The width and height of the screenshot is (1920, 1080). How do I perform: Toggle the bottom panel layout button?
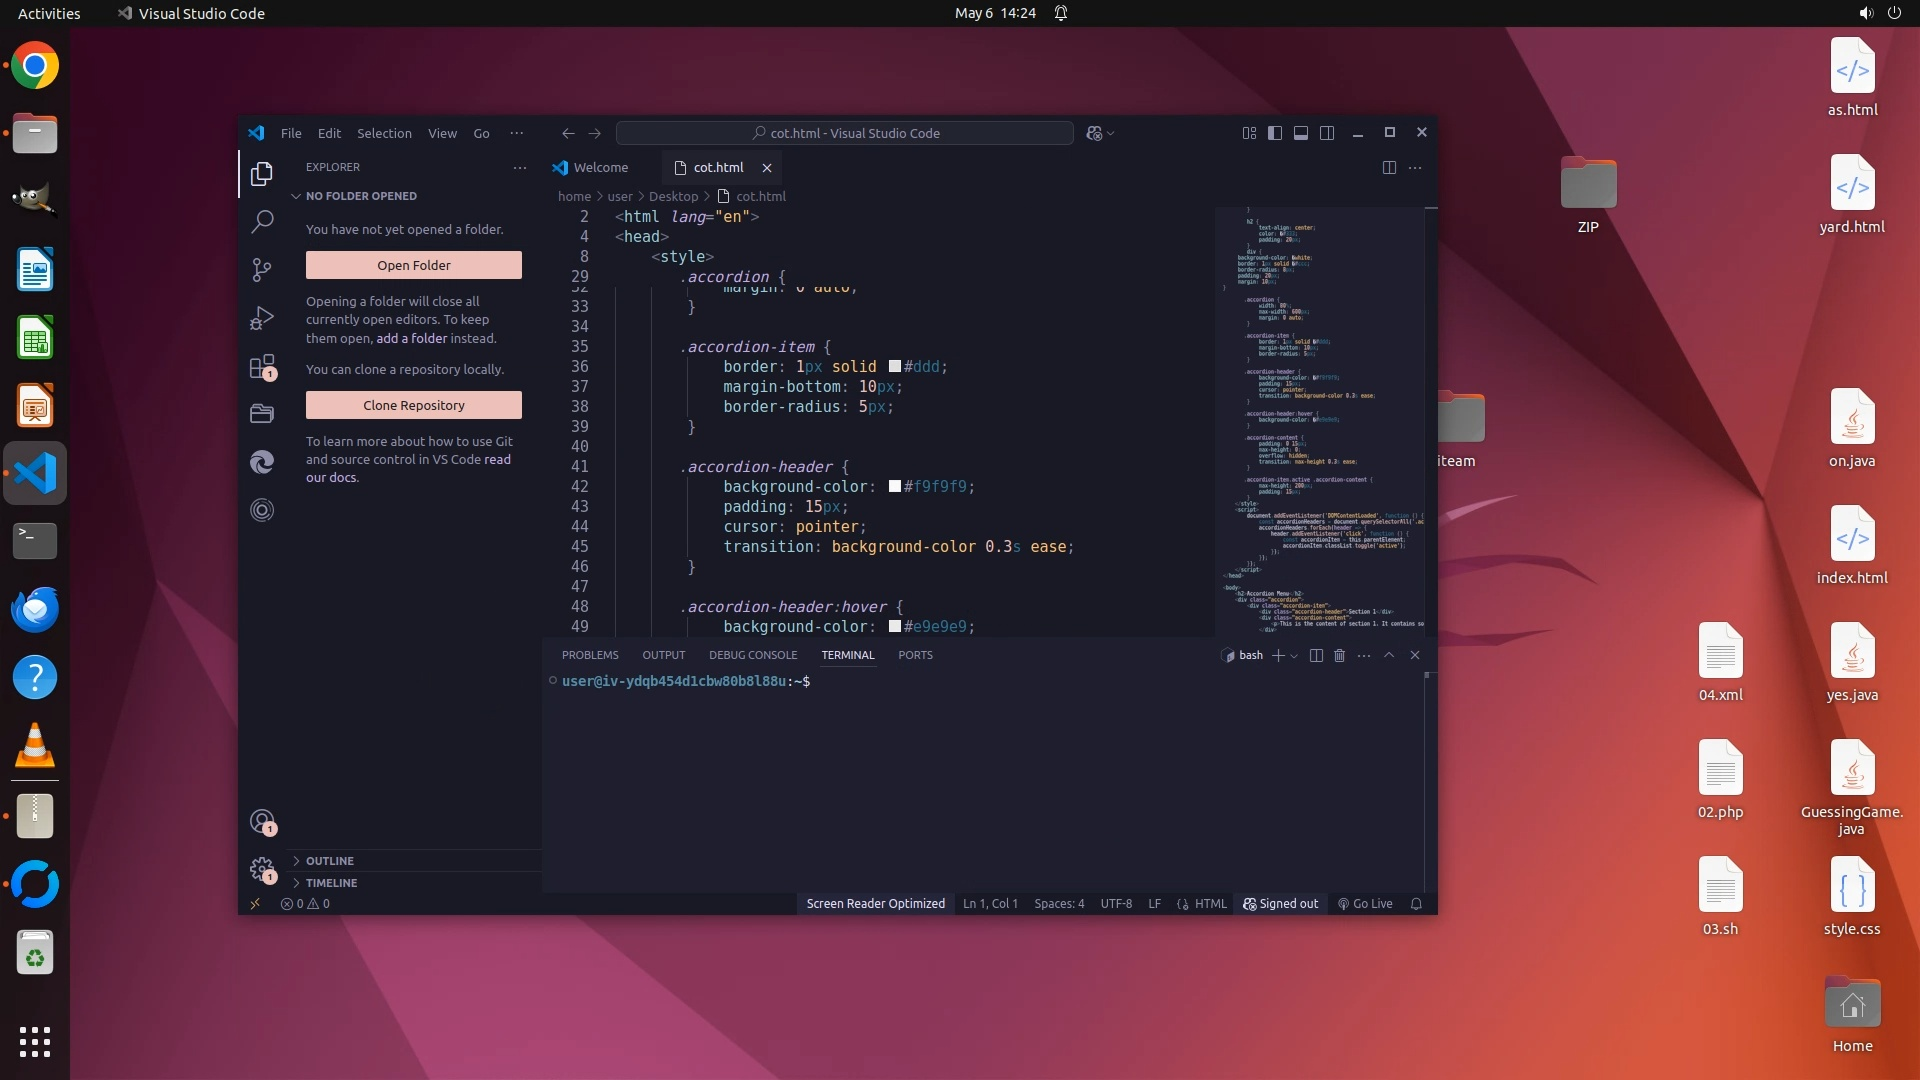tap(1301, 133)
